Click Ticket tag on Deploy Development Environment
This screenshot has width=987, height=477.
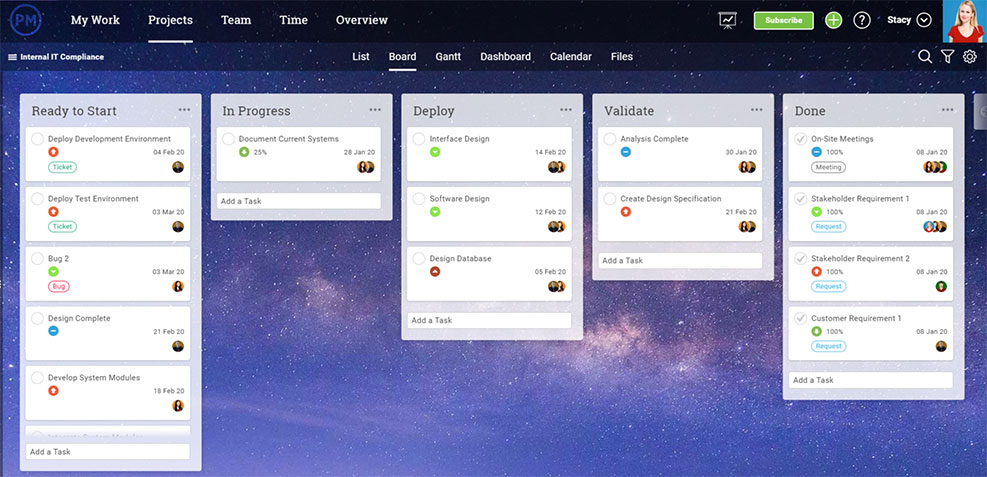click(x=62, y=167)
